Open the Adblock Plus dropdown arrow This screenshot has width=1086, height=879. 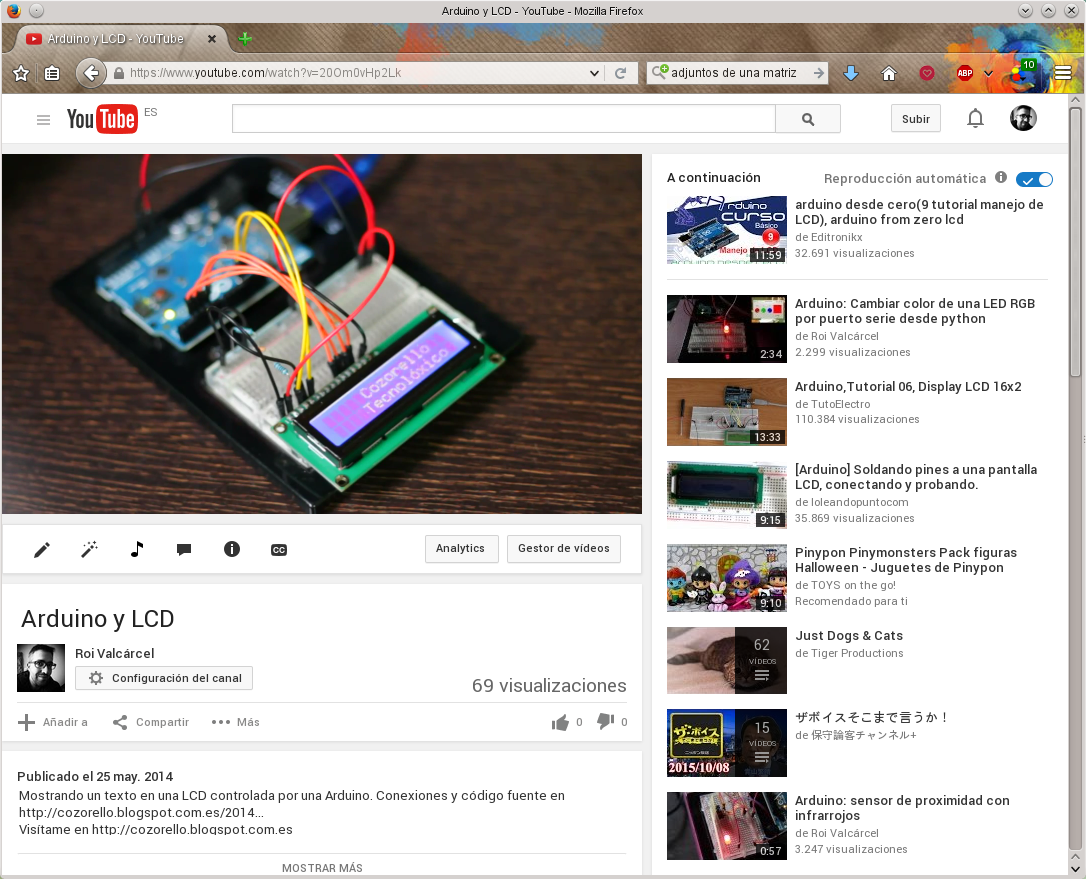[988, 73]
